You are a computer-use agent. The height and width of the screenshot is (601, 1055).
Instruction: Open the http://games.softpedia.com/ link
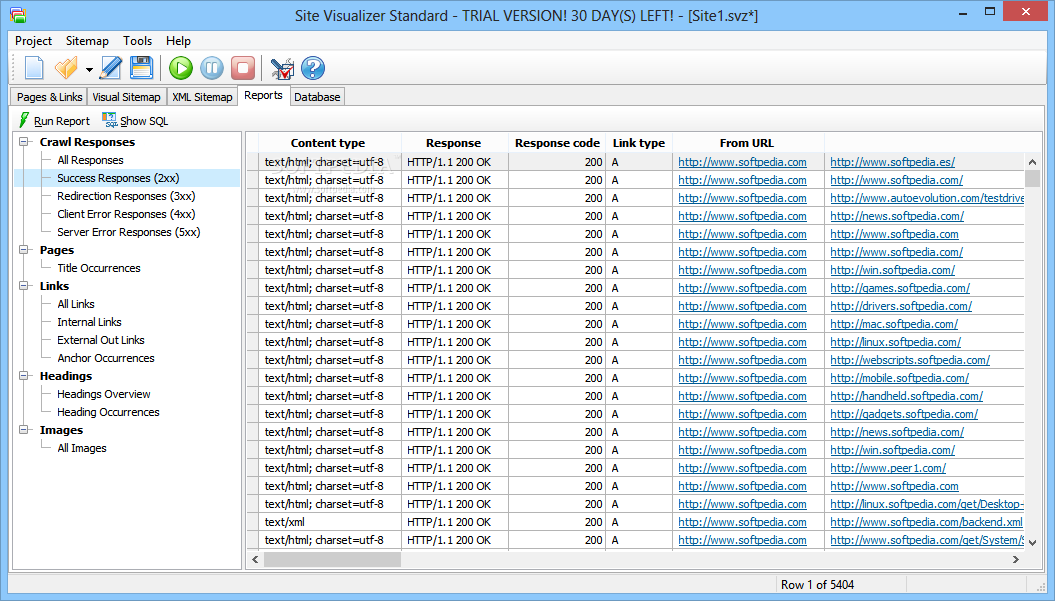pyautogui.click(x=900, y=288)
